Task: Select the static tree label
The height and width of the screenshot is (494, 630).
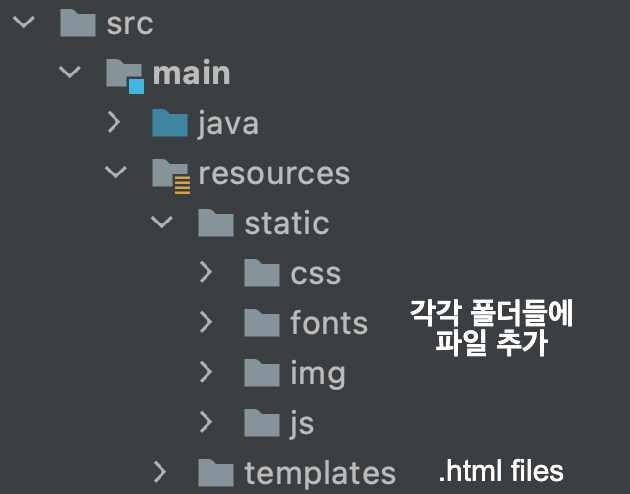Action: (x=287, y=223)
